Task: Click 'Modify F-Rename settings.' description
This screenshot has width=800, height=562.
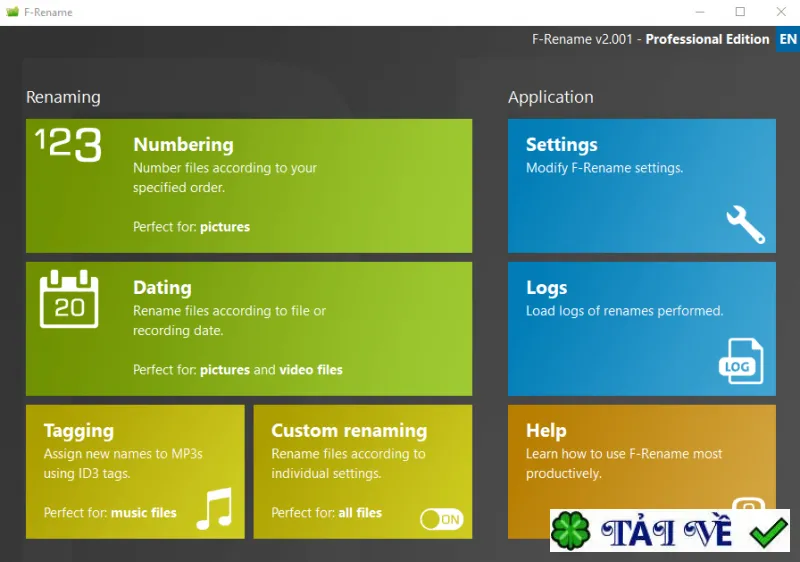Action: coord(604,168)
